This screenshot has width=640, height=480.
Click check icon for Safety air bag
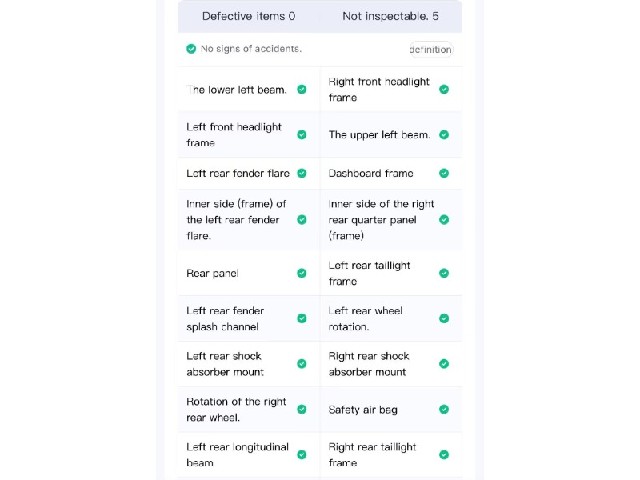coord(444,409)
